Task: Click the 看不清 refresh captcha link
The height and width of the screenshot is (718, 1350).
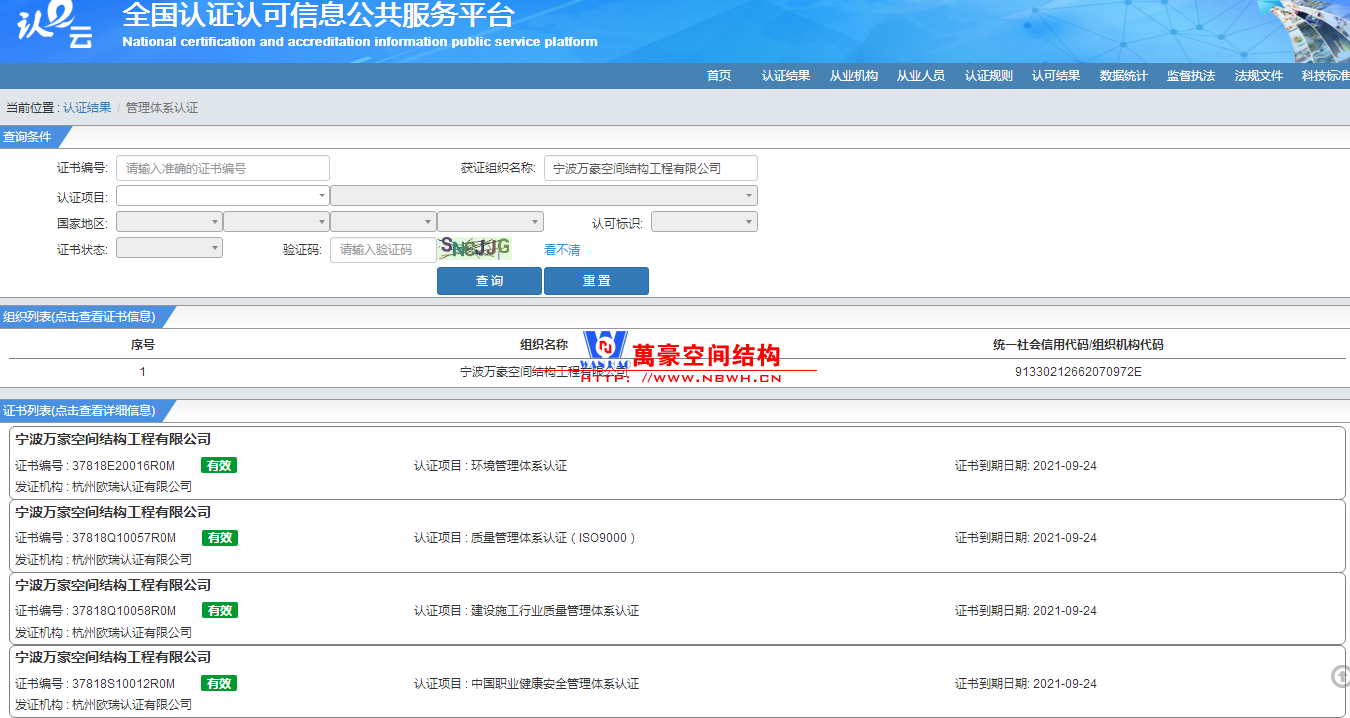Action: [561, 250]
